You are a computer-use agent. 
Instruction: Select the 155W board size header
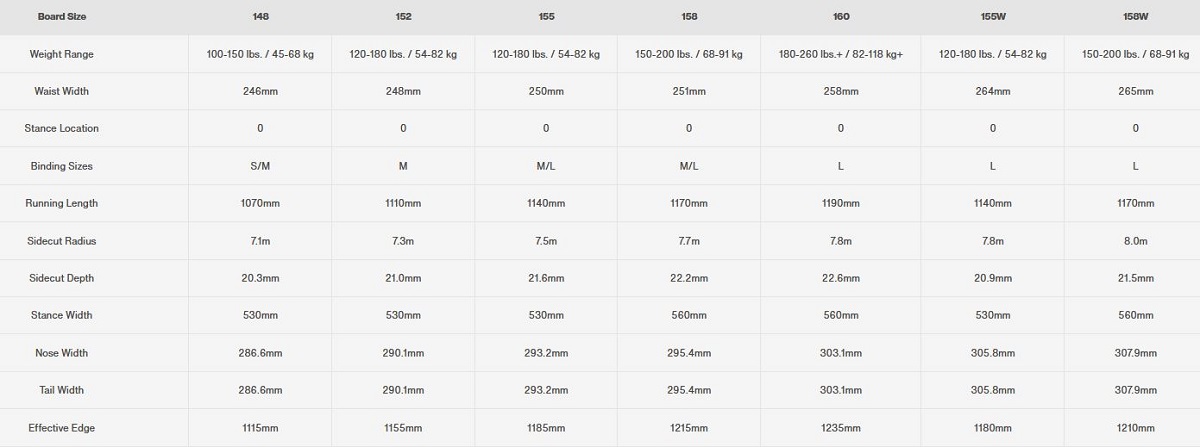point(992,17)
